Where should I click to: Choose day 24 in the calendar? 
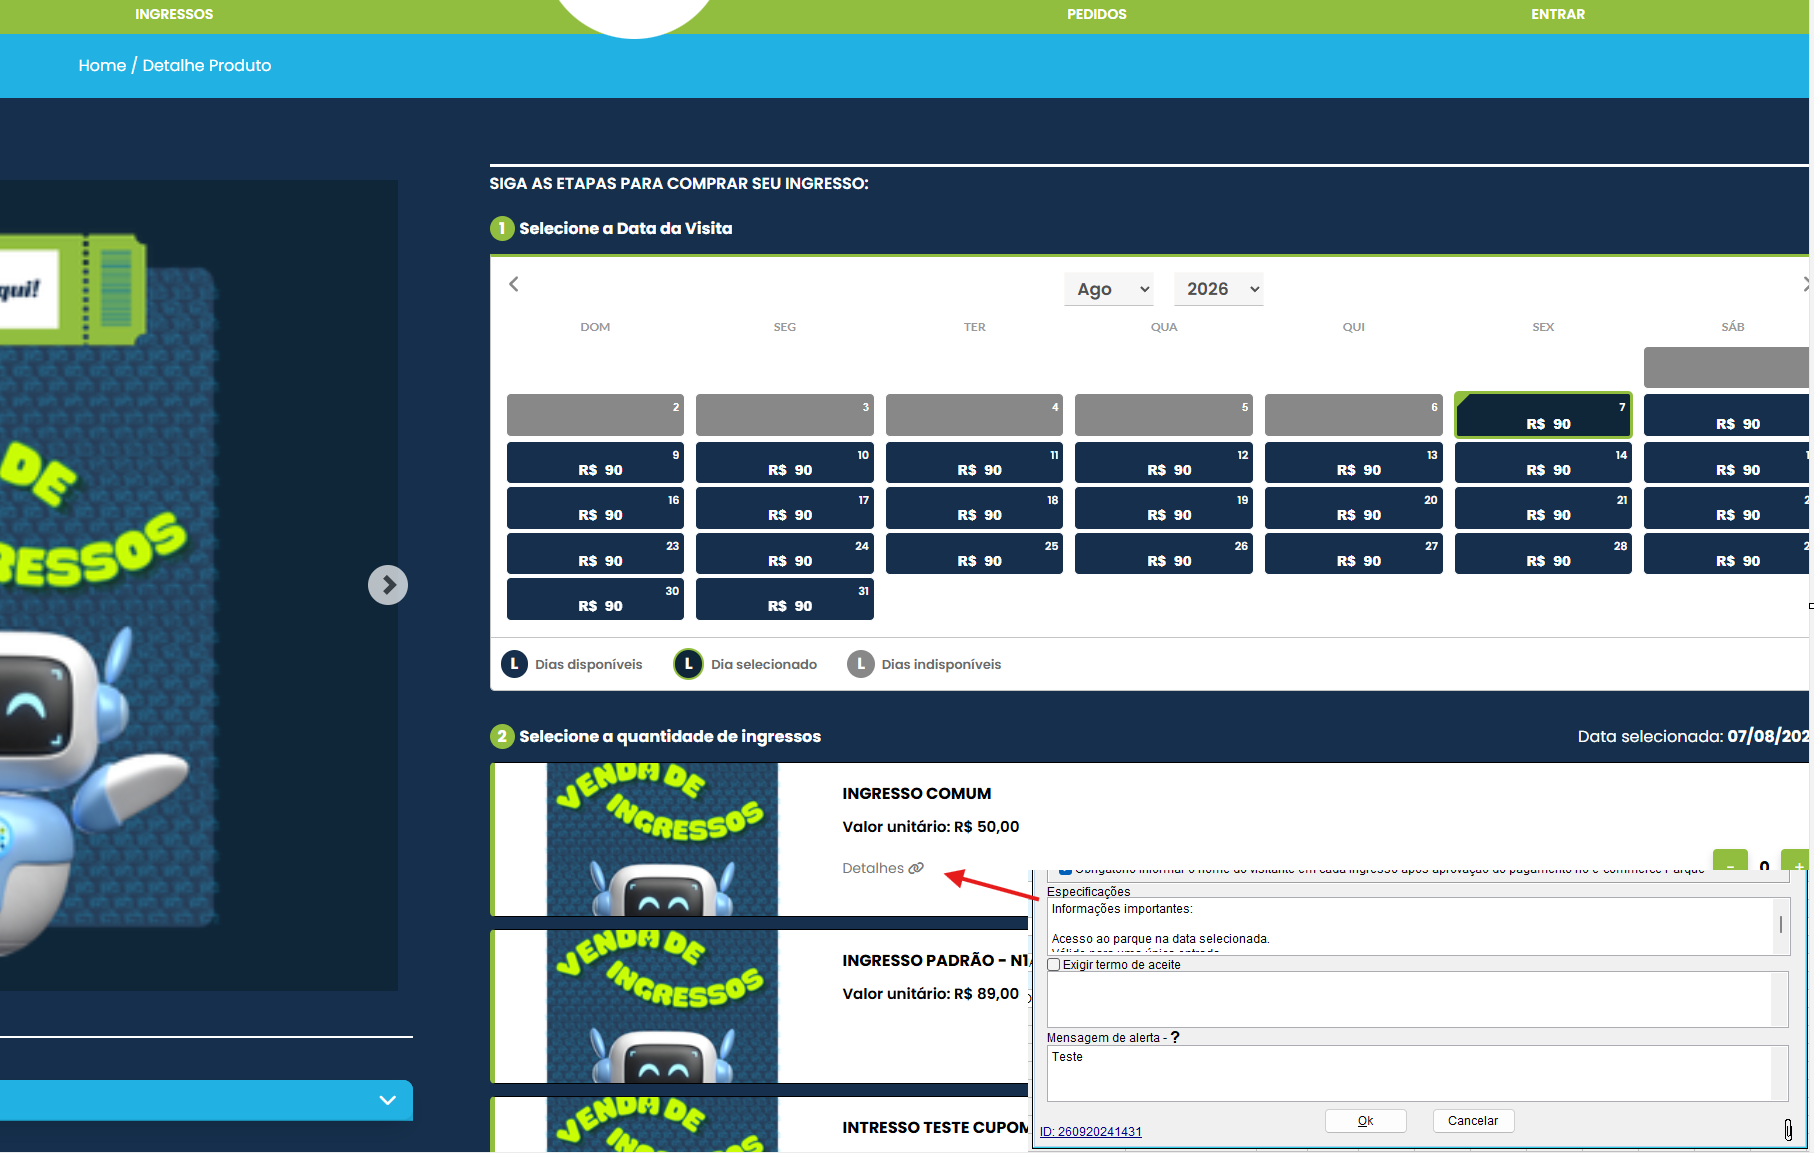click(785, 553)
